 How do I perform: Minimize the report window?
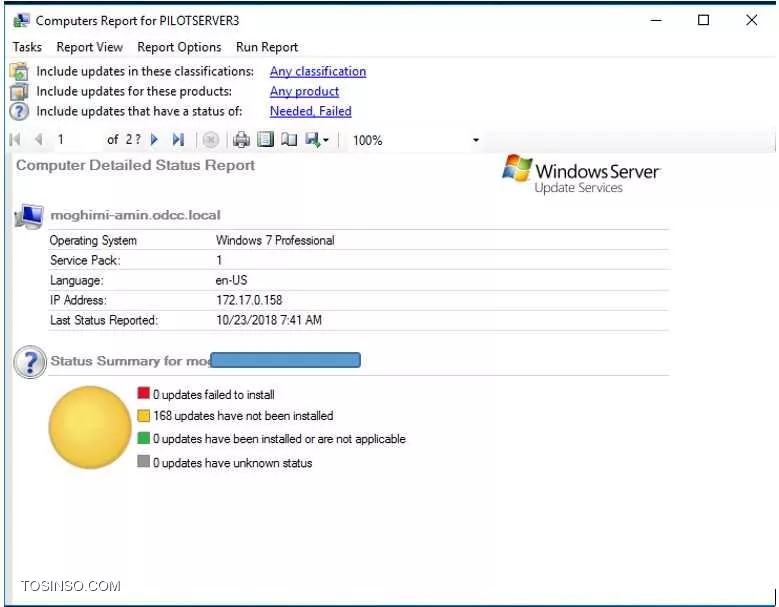[656, 20]
